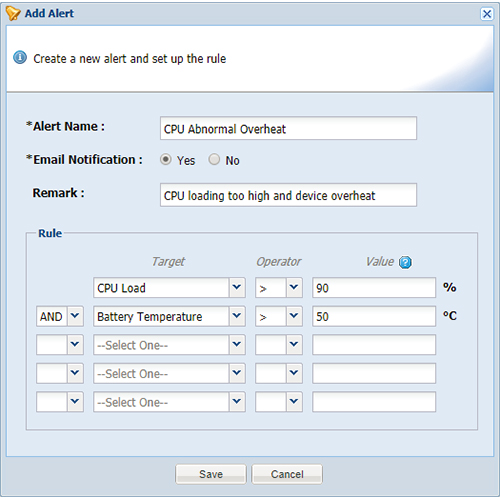Open the Battery Temperature target dropdown
Screen dimensions: 500x500
click(169, 316)
